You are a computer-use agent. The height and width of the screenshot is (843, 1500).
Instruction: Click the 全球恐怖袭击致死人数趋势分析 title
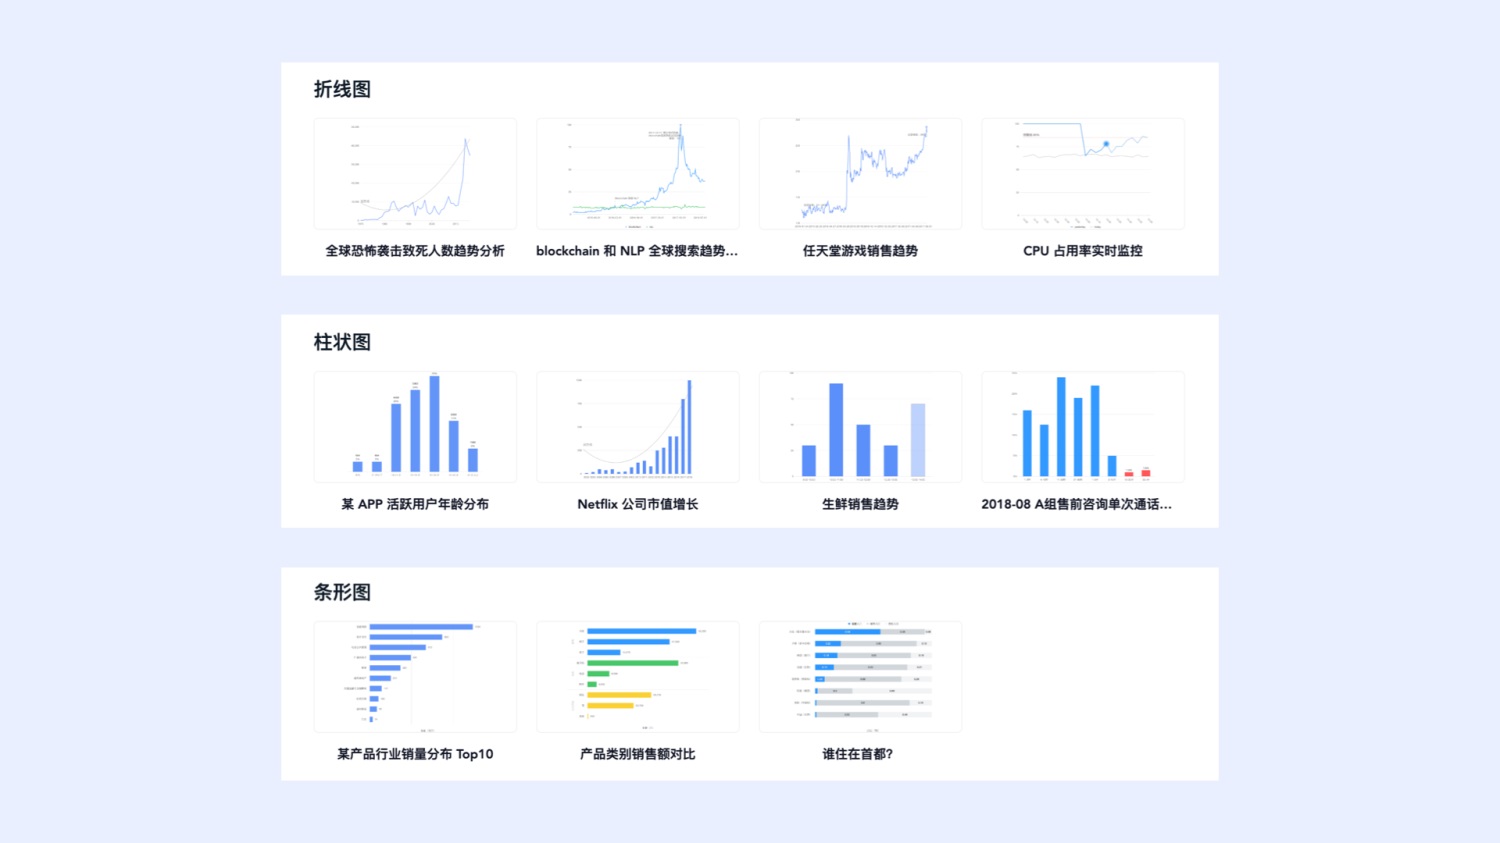[415, 251]
